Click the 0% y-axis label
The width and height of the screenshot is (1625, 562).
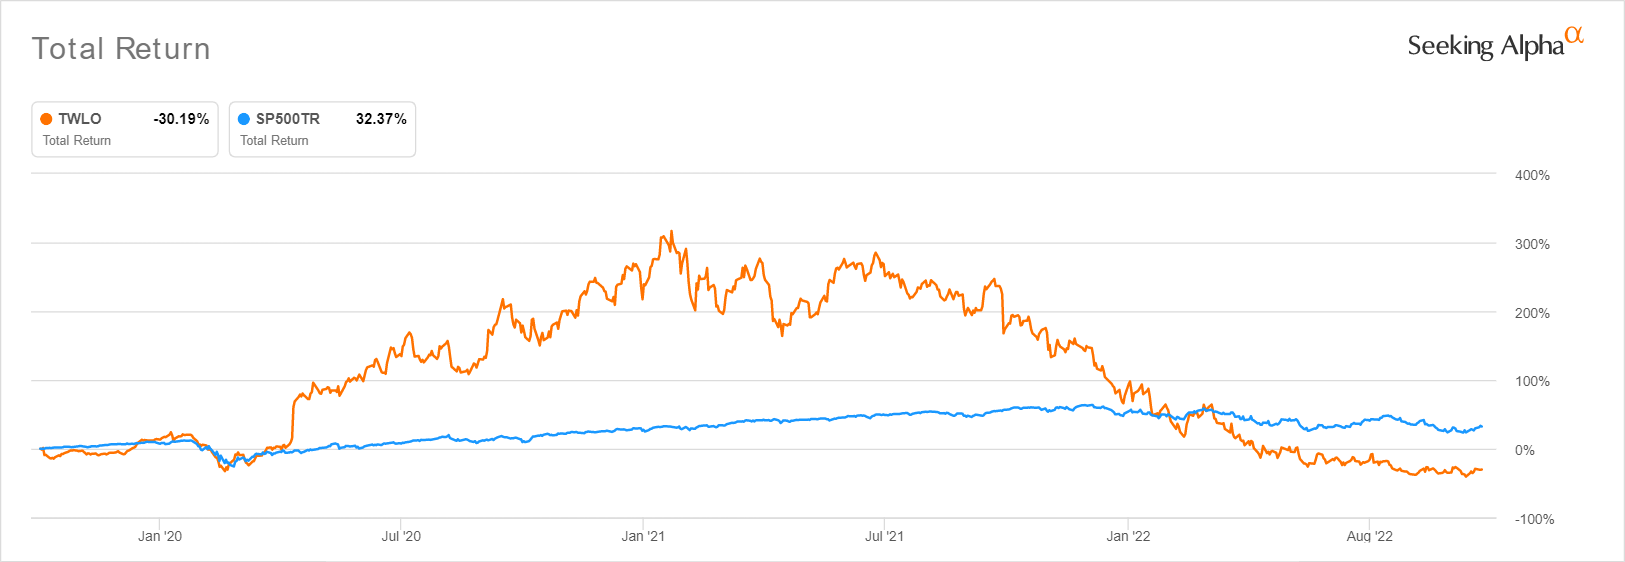[x=1524, y=450]
